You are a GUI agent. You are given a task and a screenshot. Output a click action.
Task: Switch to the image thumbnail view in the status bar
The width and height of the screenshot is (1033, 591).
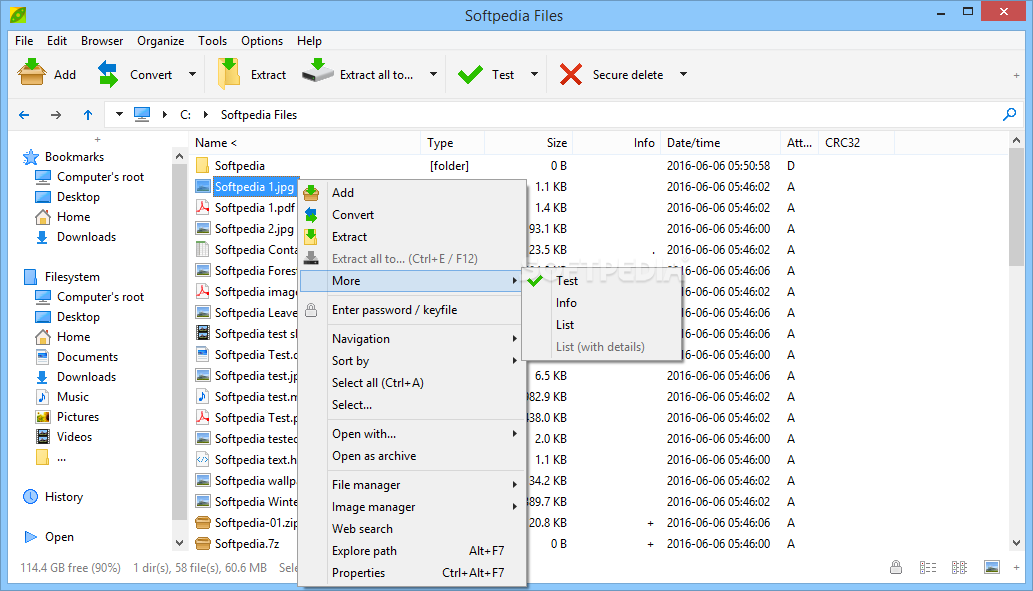click(991, 567)
